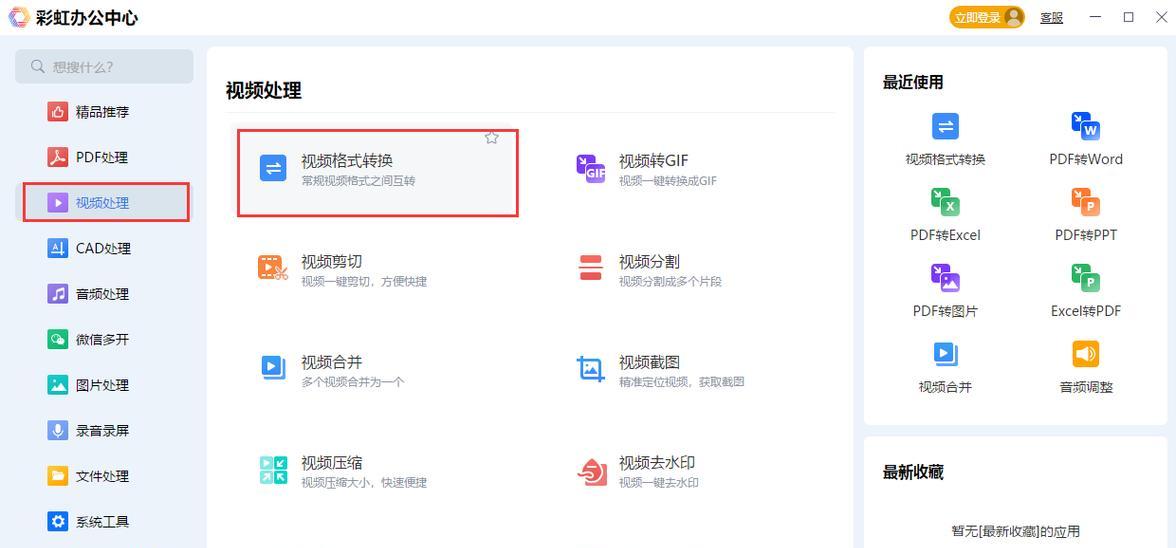Maximize the 彩虹办公中心 window
Image resolution: width=1176 pixels, height=548 pixels.
tap(1128, 17)
